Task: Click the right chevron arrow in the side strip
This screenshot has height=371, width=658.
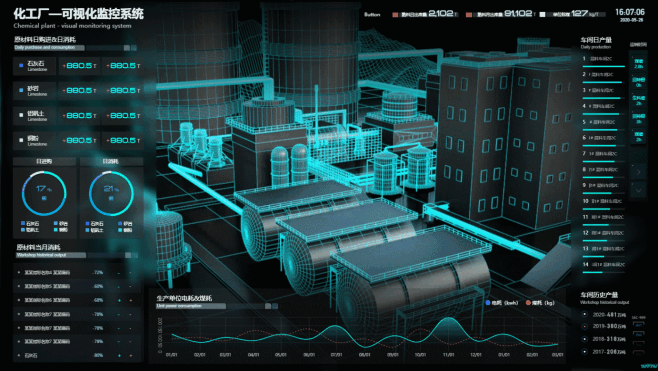Action: tap(638, 172)
